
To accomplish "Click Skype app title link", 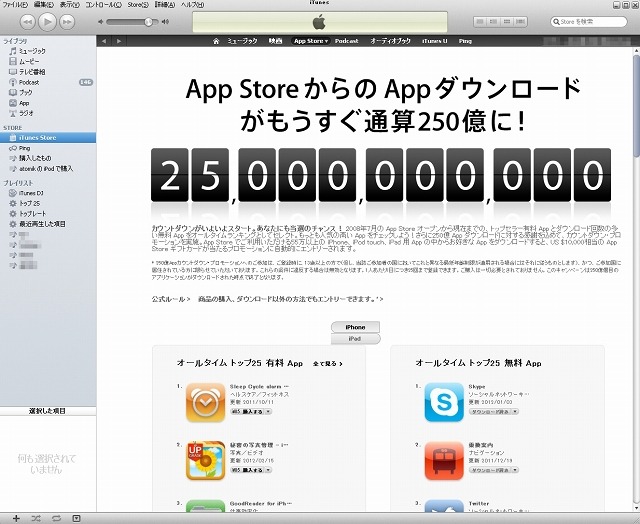I will [477, 386].
